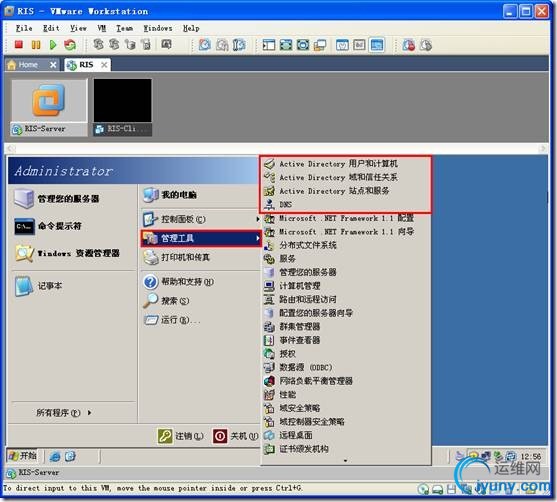Click the 网络负载平衡管理器 icon
The width and height of the screenshot is (557, 502).
pyautogui.click(x=269, y=381)
